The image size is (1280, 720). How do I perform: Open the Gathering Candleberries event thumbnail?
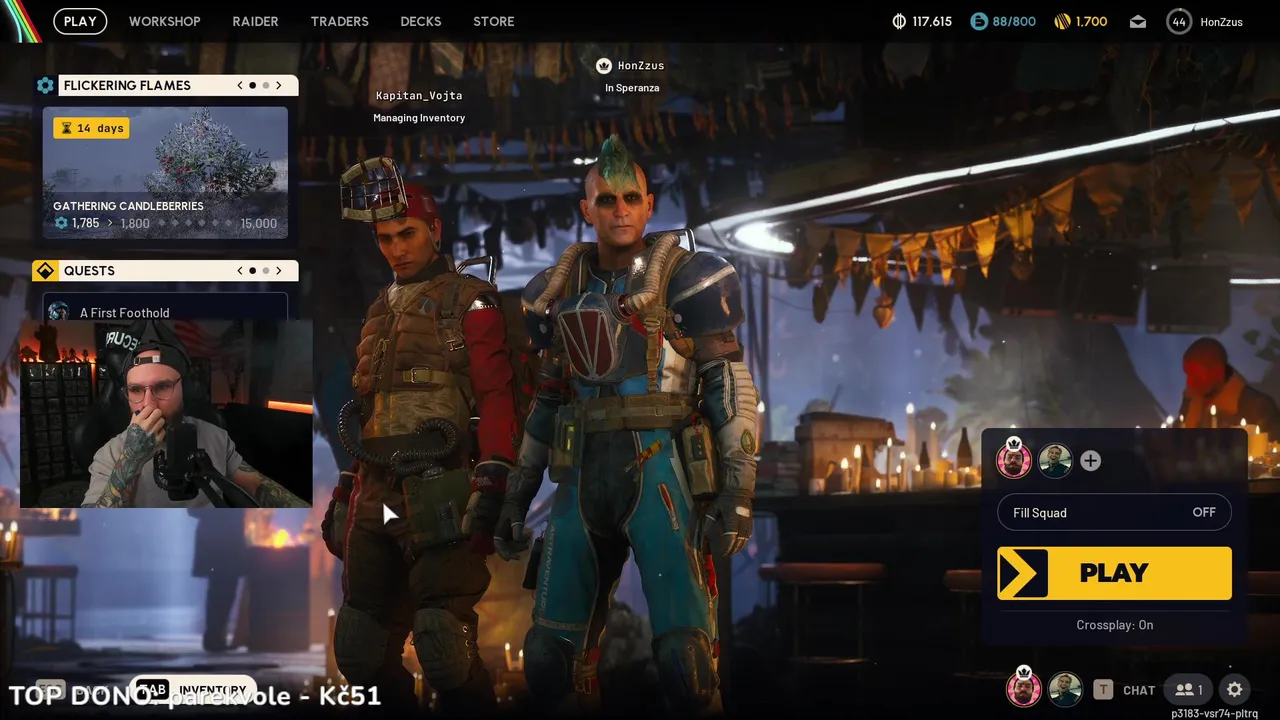click(x=165, y=173)
